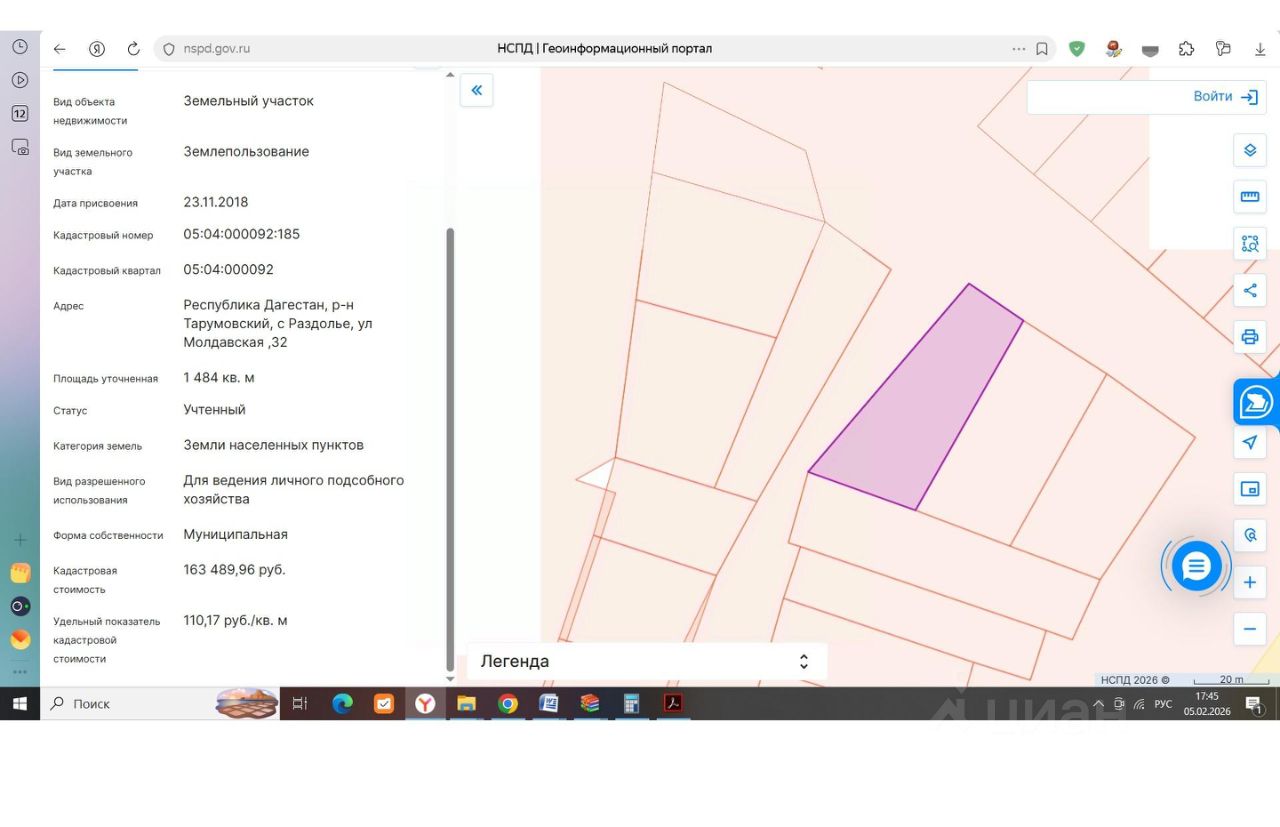Click the land category Земли населенных пунктов

click(273, 445)
